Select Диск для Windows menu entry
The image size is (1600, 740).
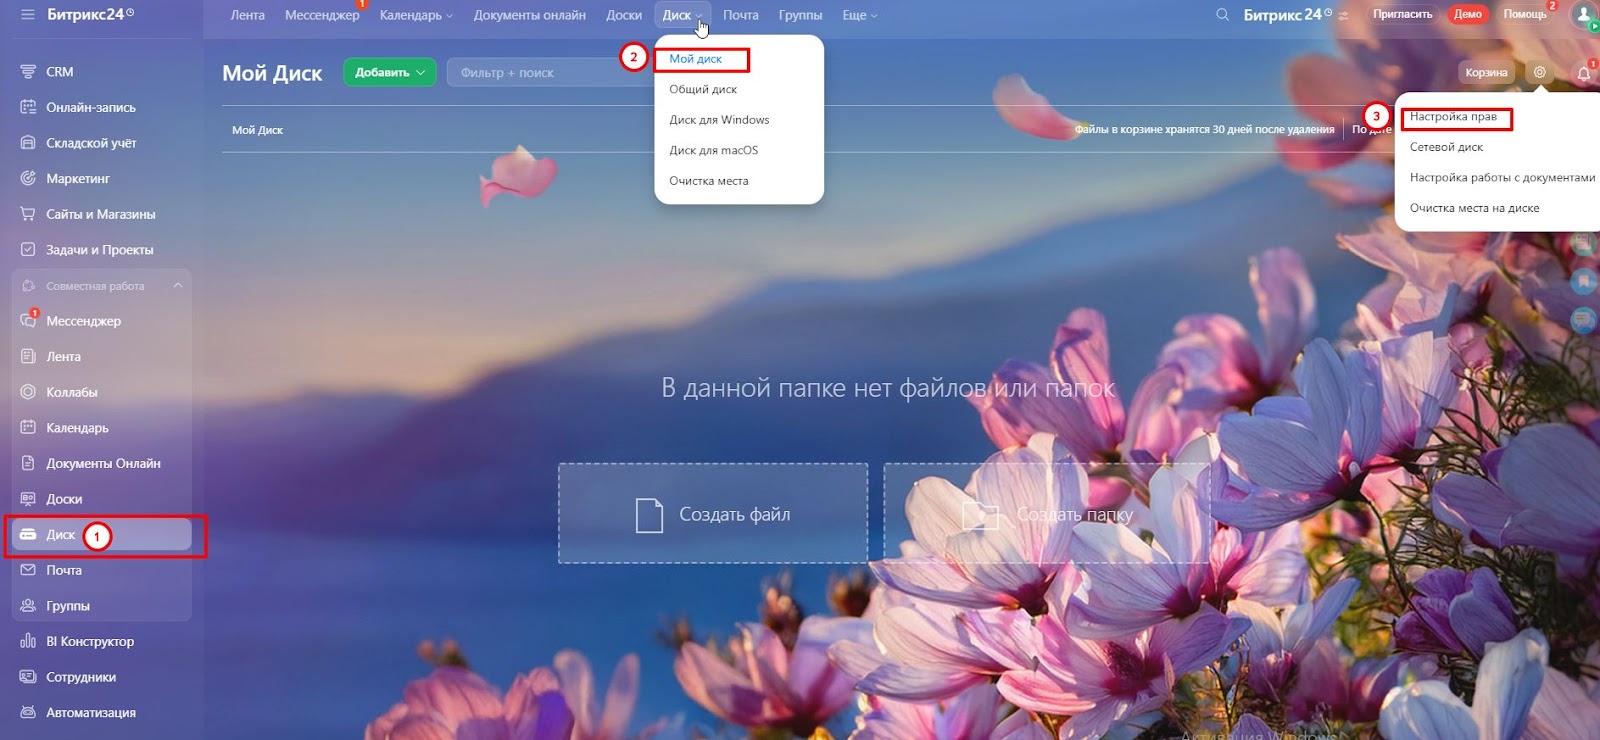719,120
